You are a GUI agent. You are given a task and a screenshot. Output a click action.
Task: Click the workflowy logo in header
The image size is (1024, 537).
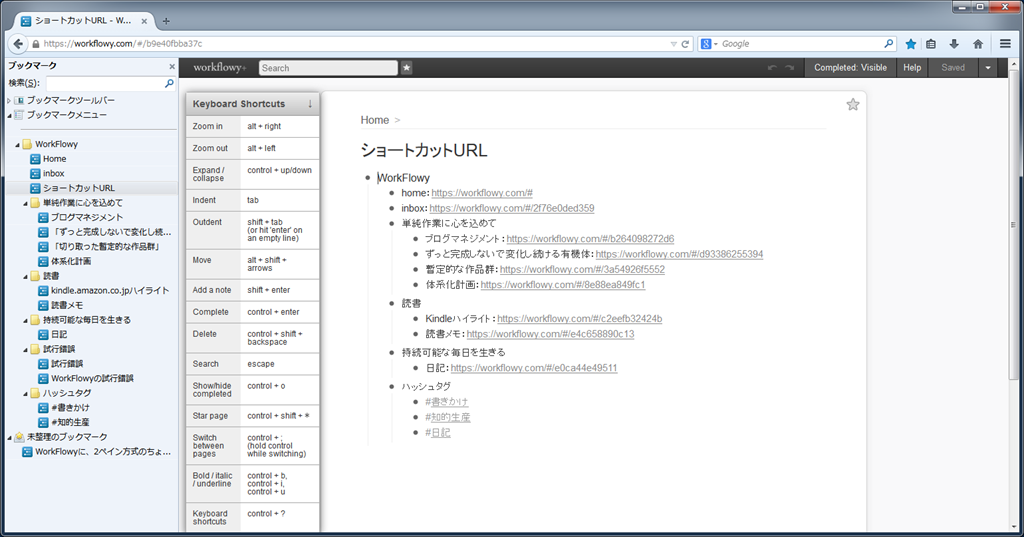(220, 67)
